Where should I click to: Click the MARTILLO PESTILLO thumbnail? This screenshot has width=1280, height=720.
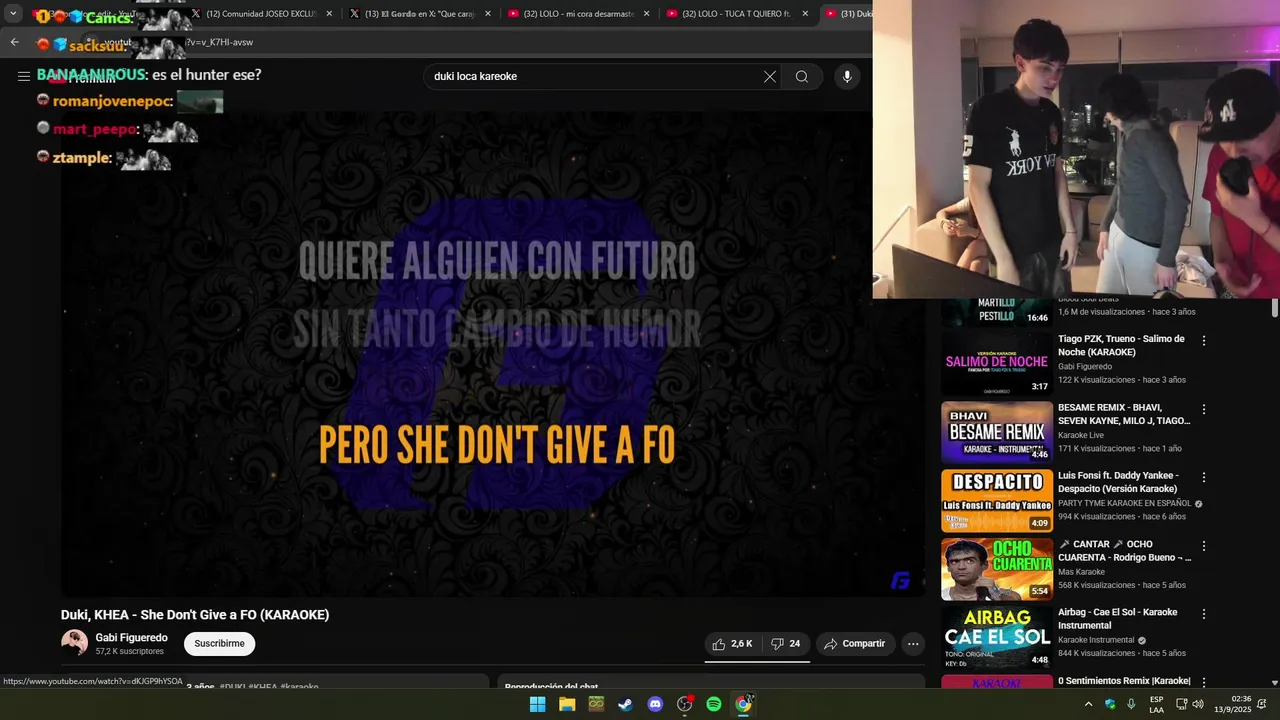click(x=997, y=312)
